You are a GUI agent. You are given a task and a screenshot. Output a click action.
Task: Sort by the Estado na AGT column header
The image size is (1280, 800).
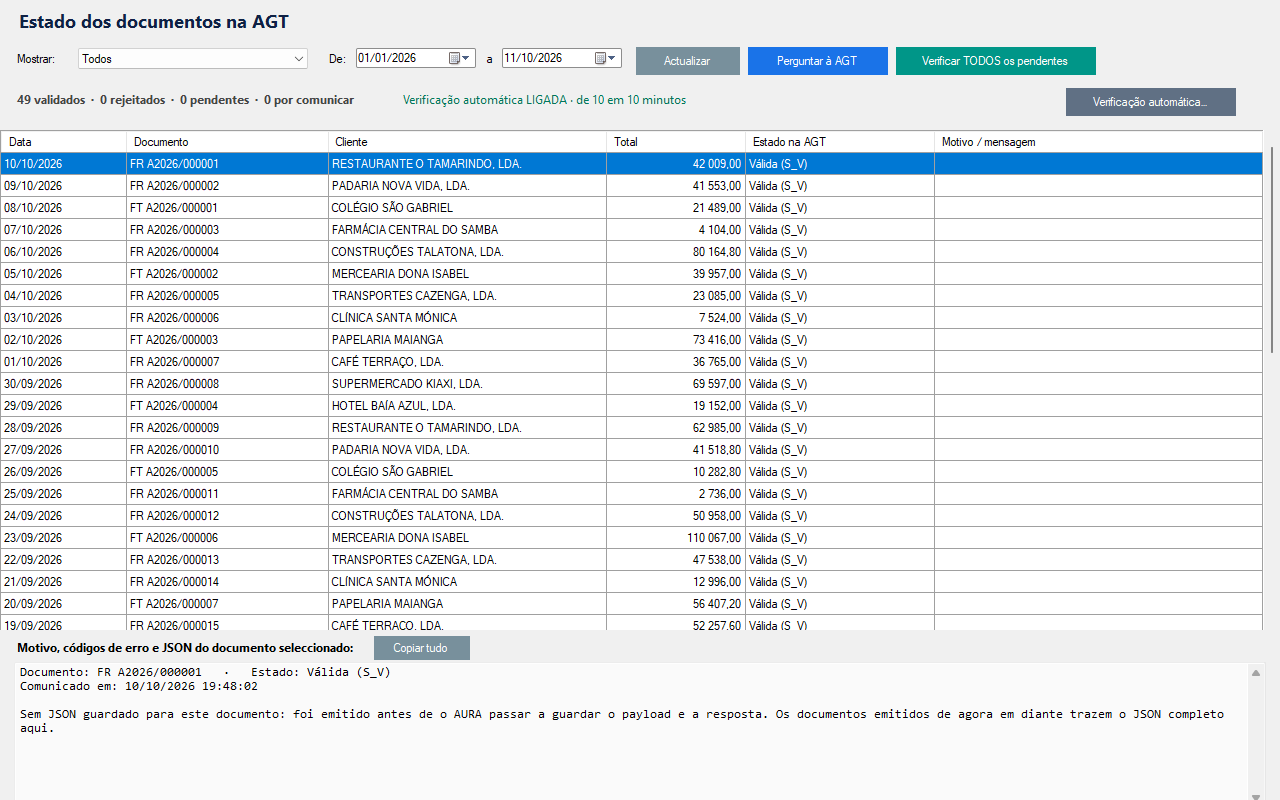[x=840, y=142]
